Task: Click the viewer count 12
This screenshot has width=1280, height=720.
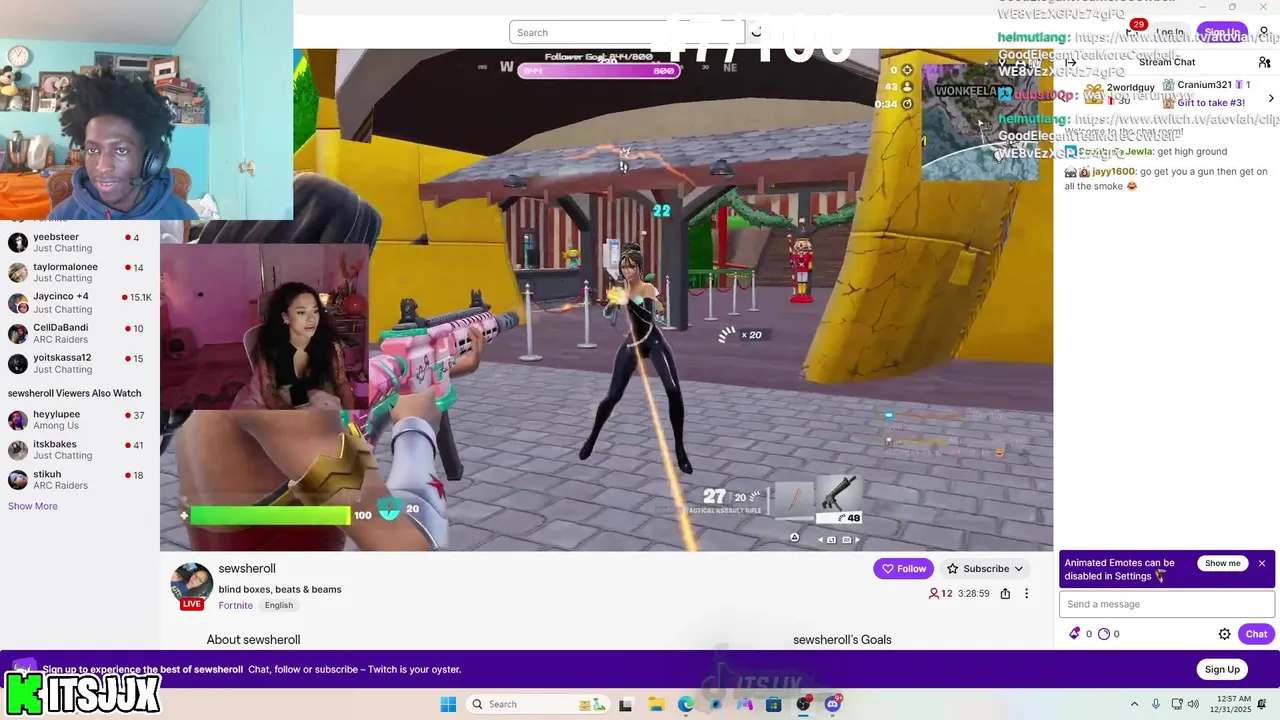Action: [940, 593]
